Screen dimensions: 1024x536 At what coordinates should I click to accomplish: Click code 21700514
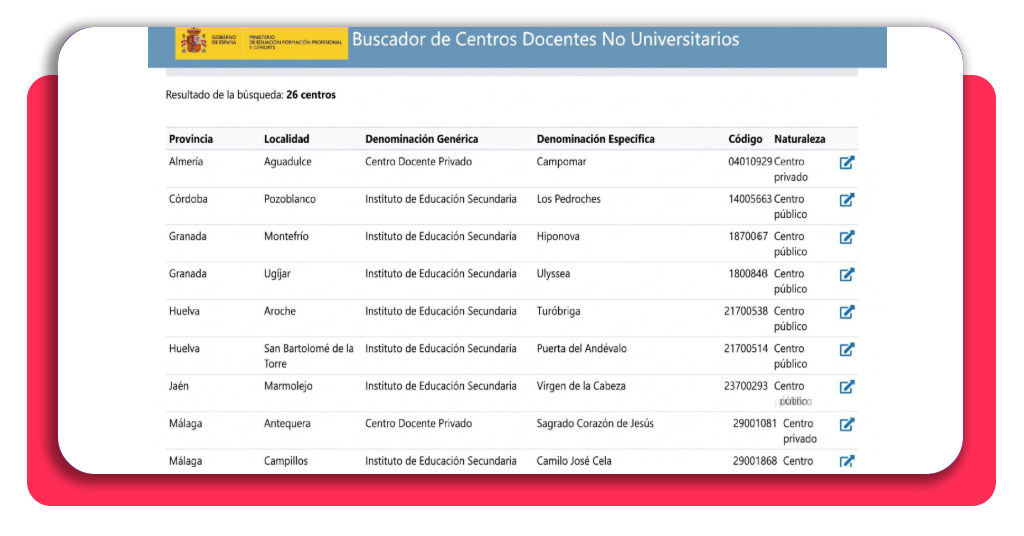(746, 349)
